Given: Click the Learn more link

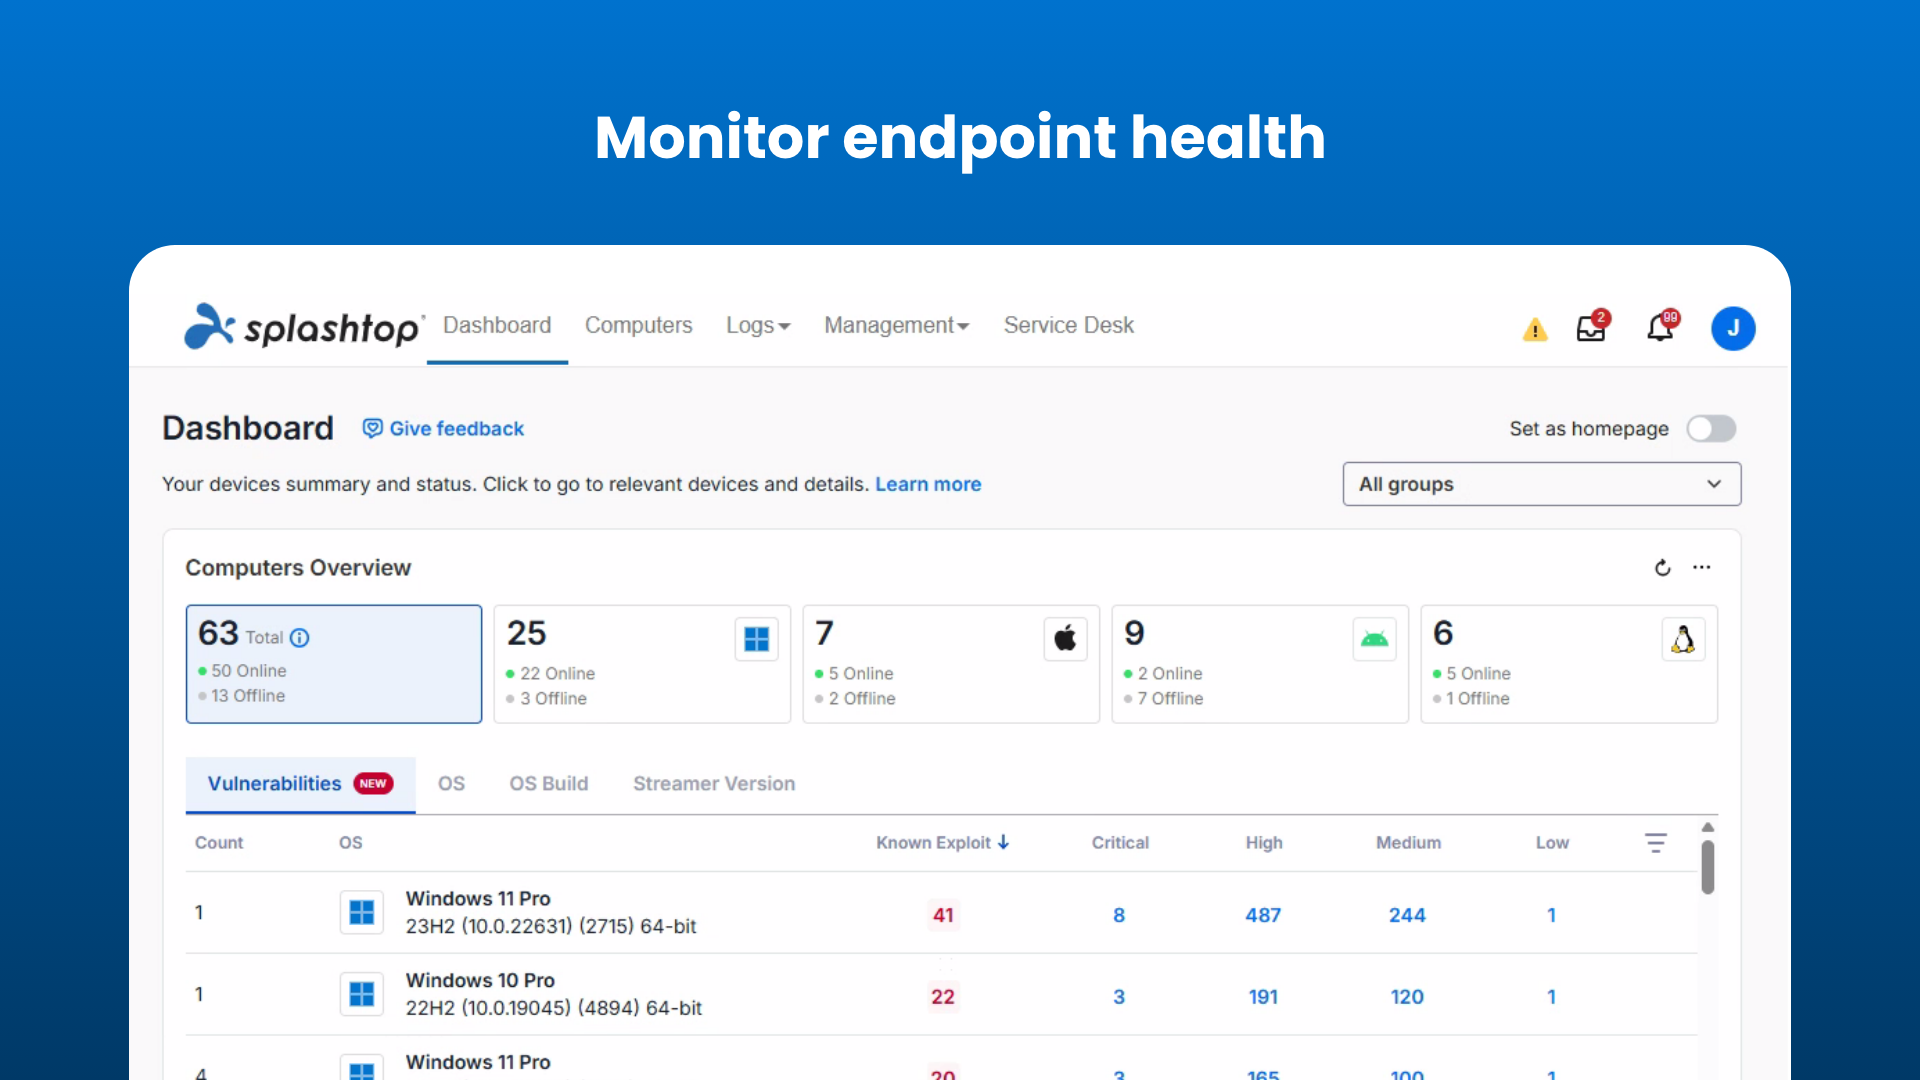Looking at the screenshot, I should (928, 484).
